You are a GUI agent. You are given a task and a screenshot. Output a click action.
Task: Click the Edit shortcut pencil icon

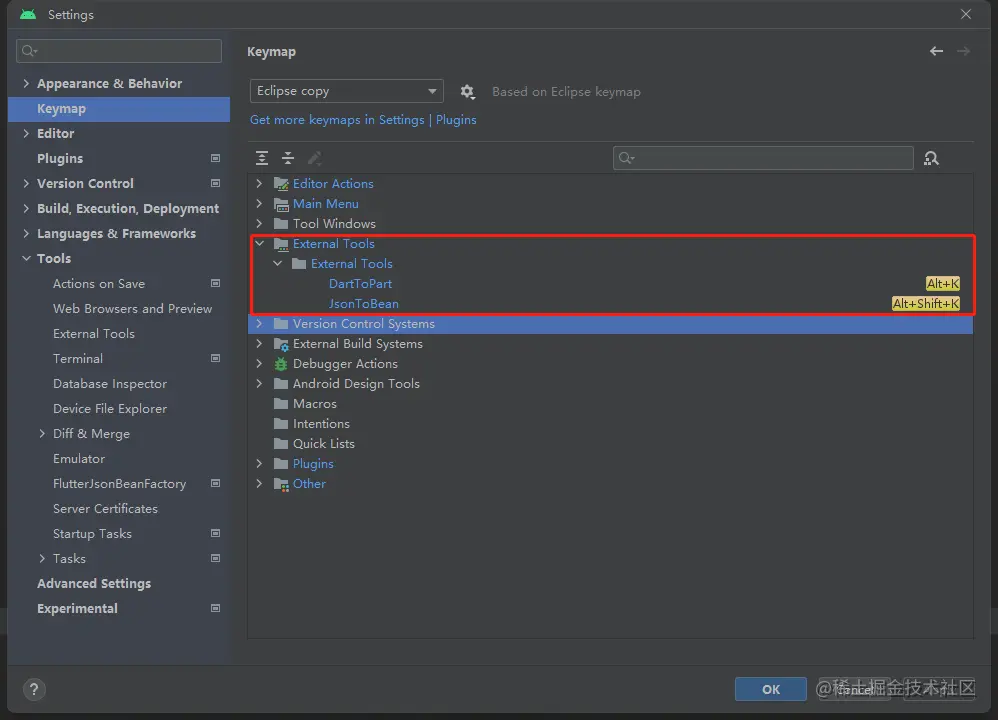click(x=314, y=158)
